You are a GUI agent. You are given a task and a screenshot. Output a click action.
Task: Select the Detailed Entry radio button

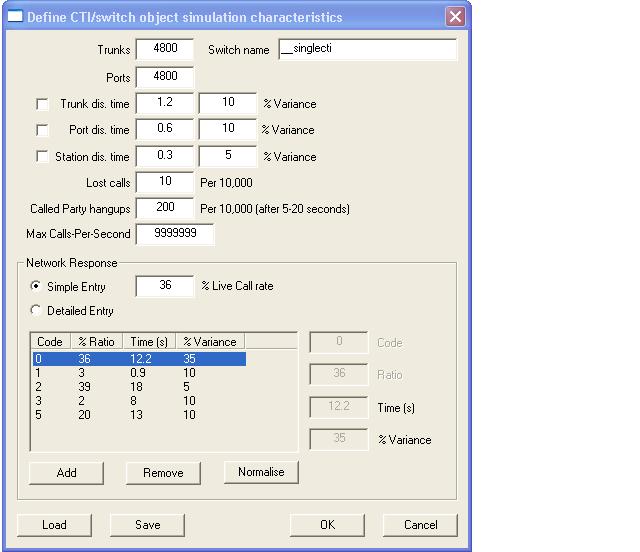click(36, 310)
